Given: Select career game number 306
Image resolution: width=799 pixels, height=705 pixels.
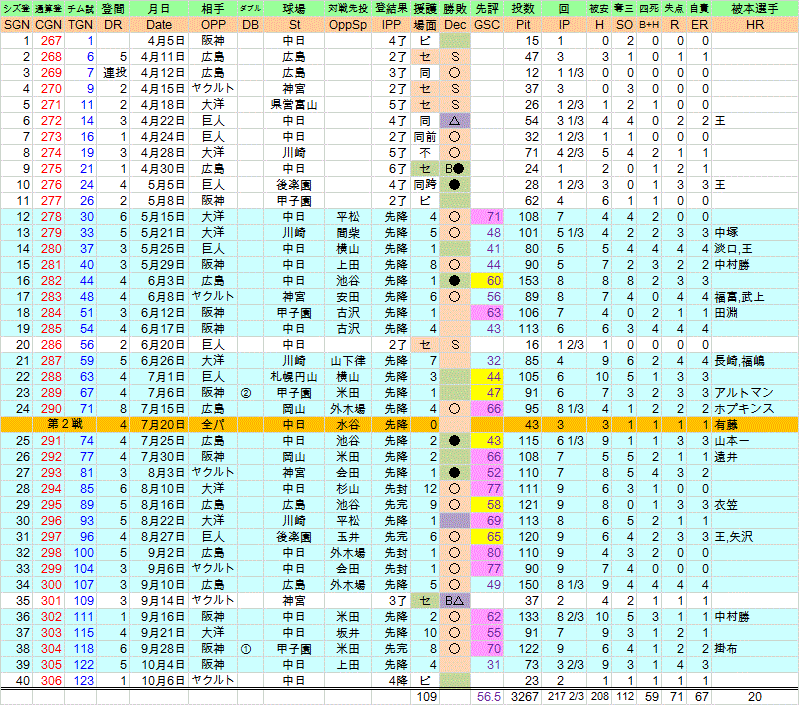Looking at the screenshot, I should point(51,681).
